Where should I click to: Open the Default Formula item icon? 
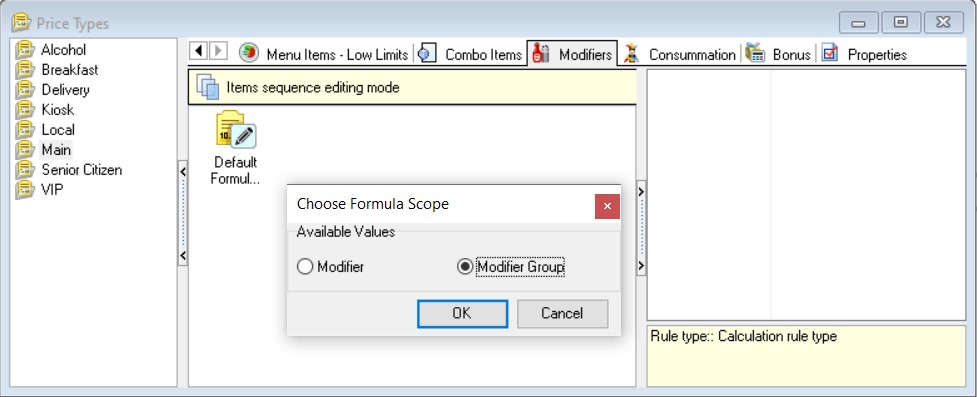[236, 130]
